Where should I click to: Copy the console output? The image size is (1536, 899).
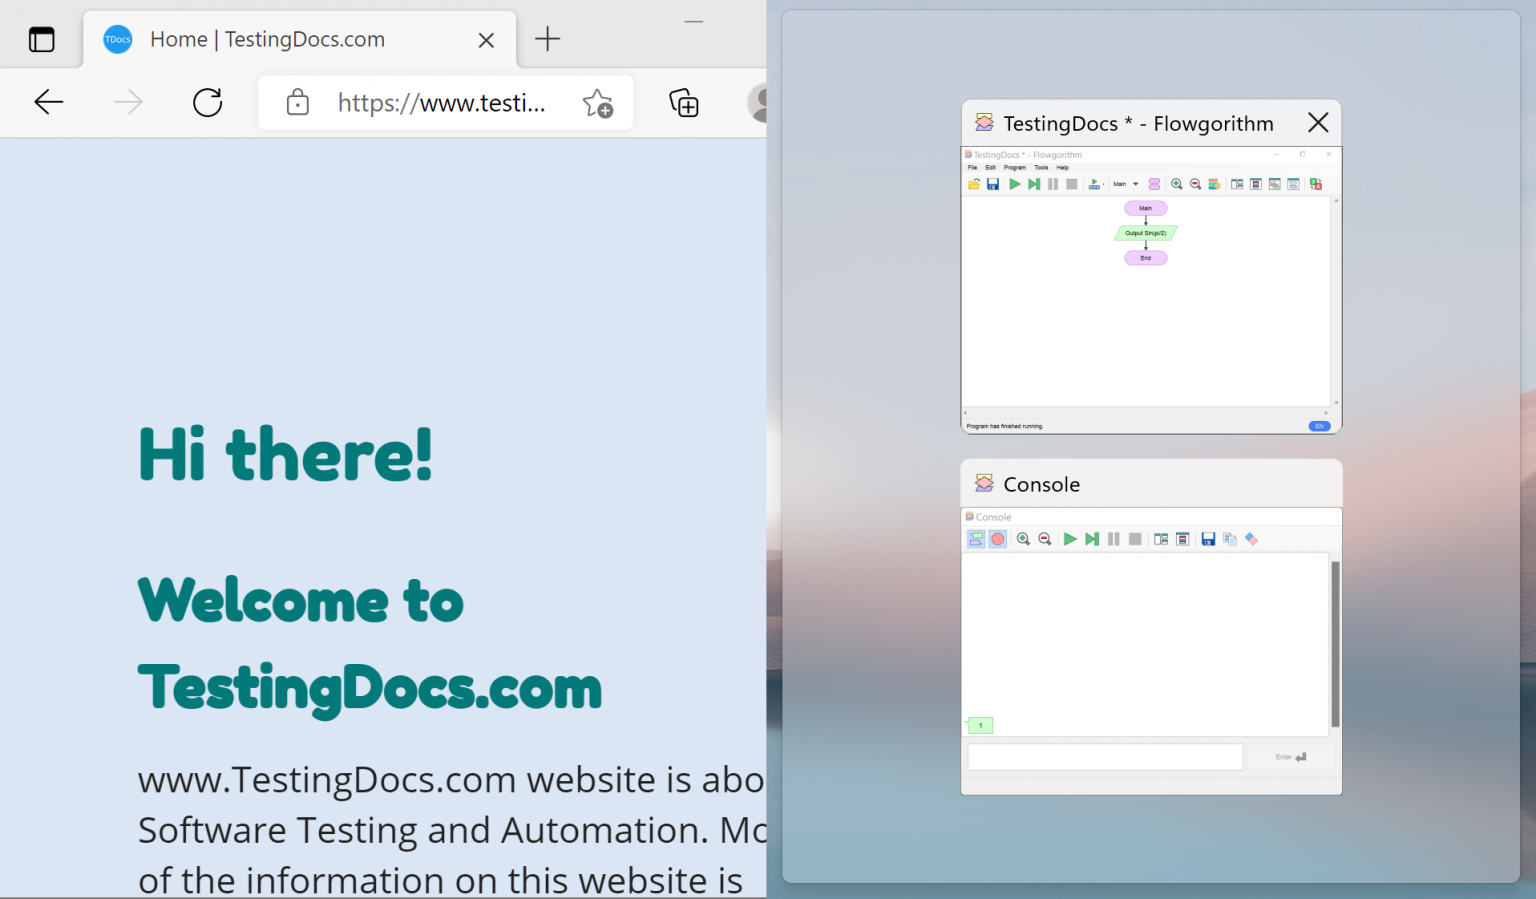point(1229,539)
